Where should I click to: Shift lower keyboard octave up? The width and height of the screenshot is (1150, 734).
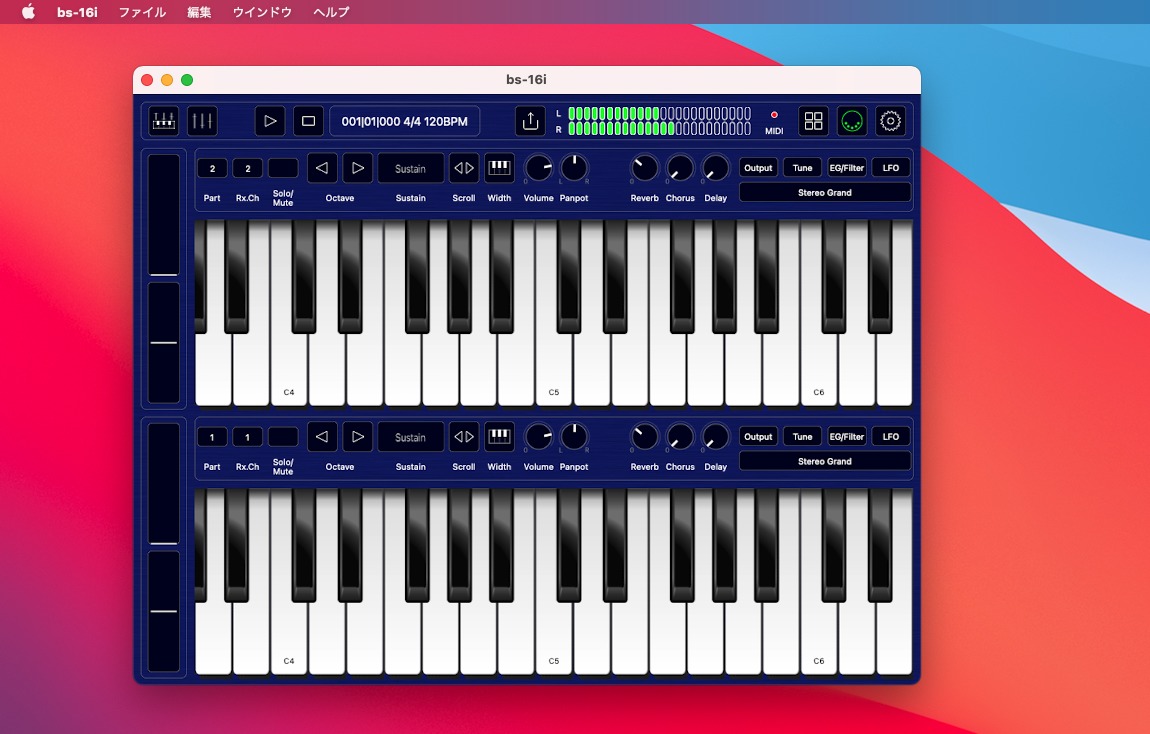tap(357, 437)
